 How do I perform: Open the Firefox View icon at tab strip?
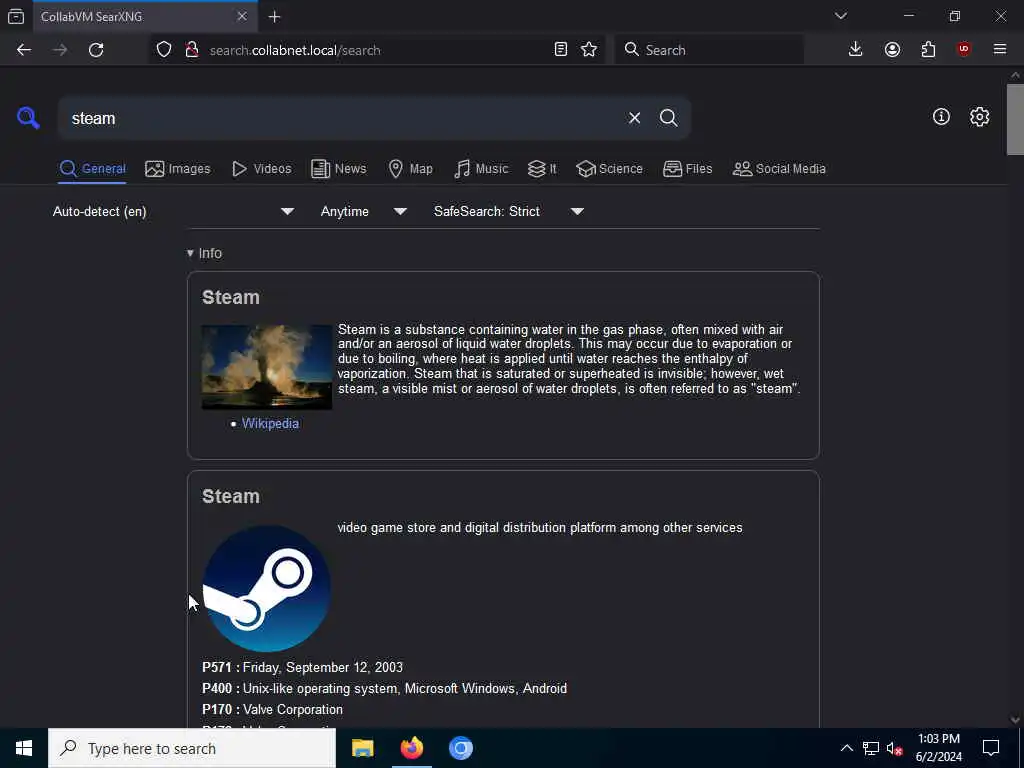pos(16,16)
